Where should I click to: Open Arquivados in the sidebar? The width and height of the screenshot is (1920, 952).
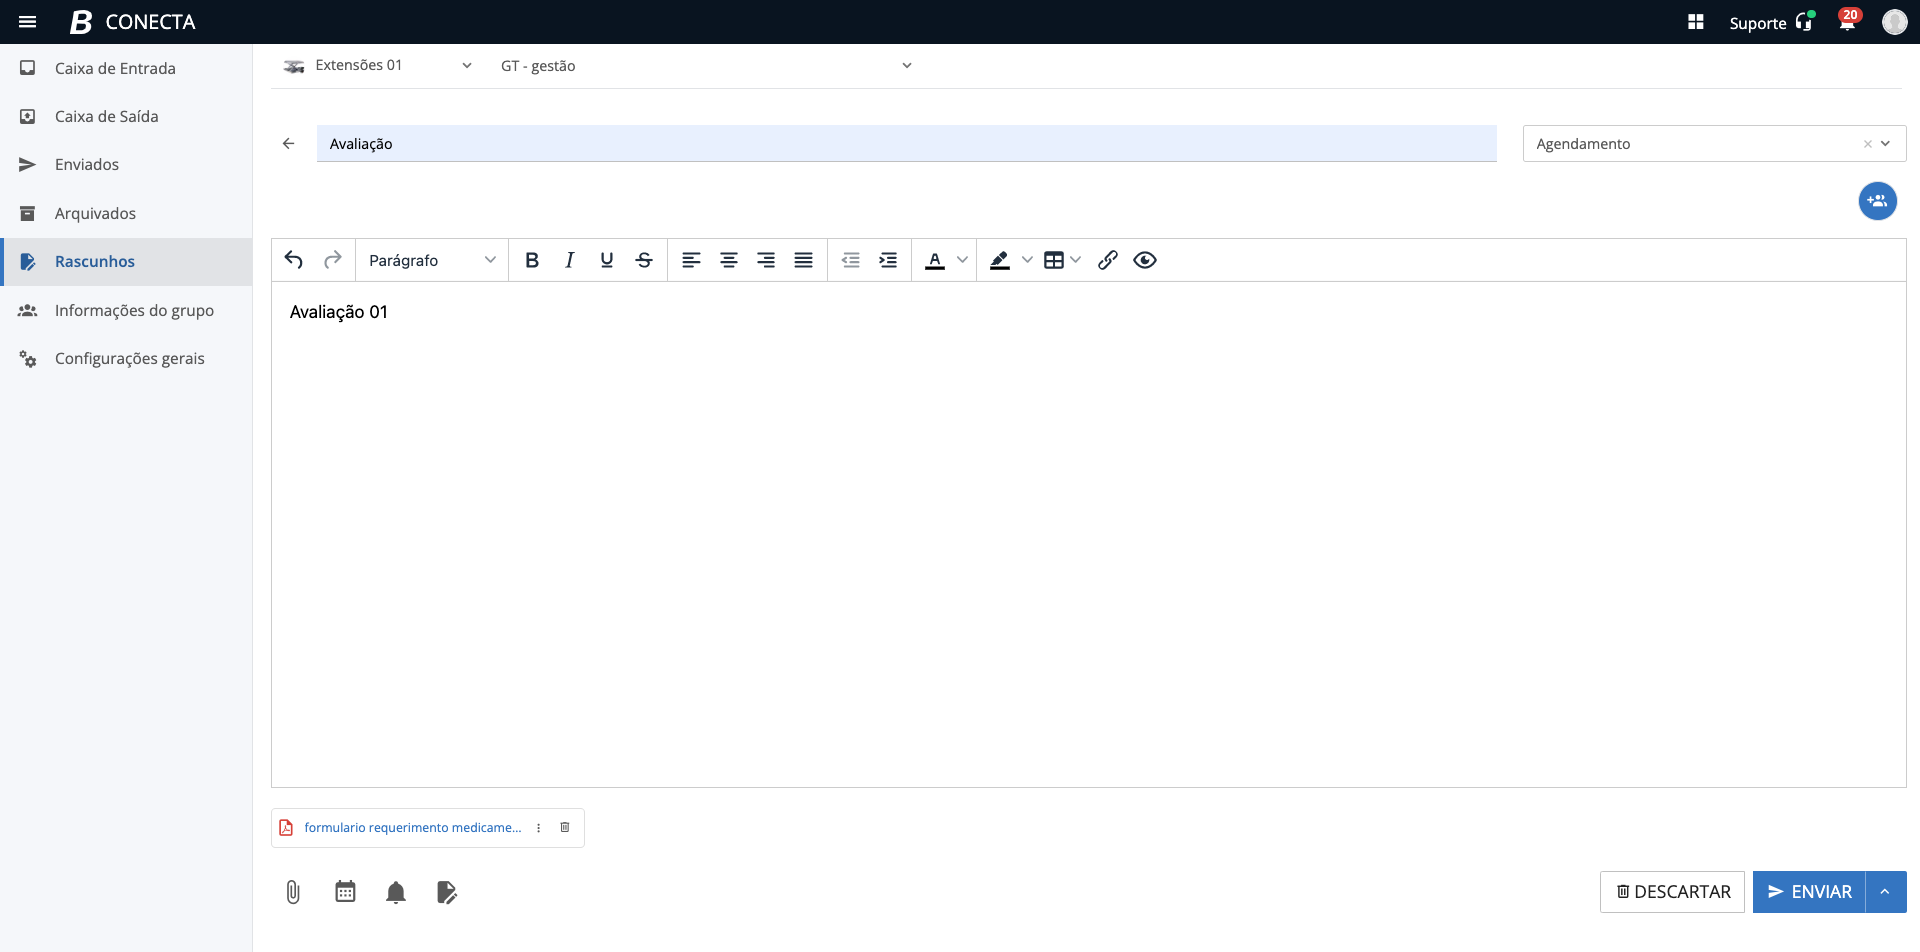pos(95,213)
